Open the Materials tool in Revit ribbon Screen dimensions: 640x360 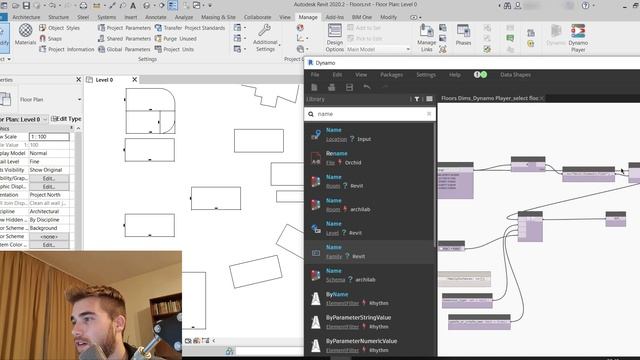click(25, 34)
